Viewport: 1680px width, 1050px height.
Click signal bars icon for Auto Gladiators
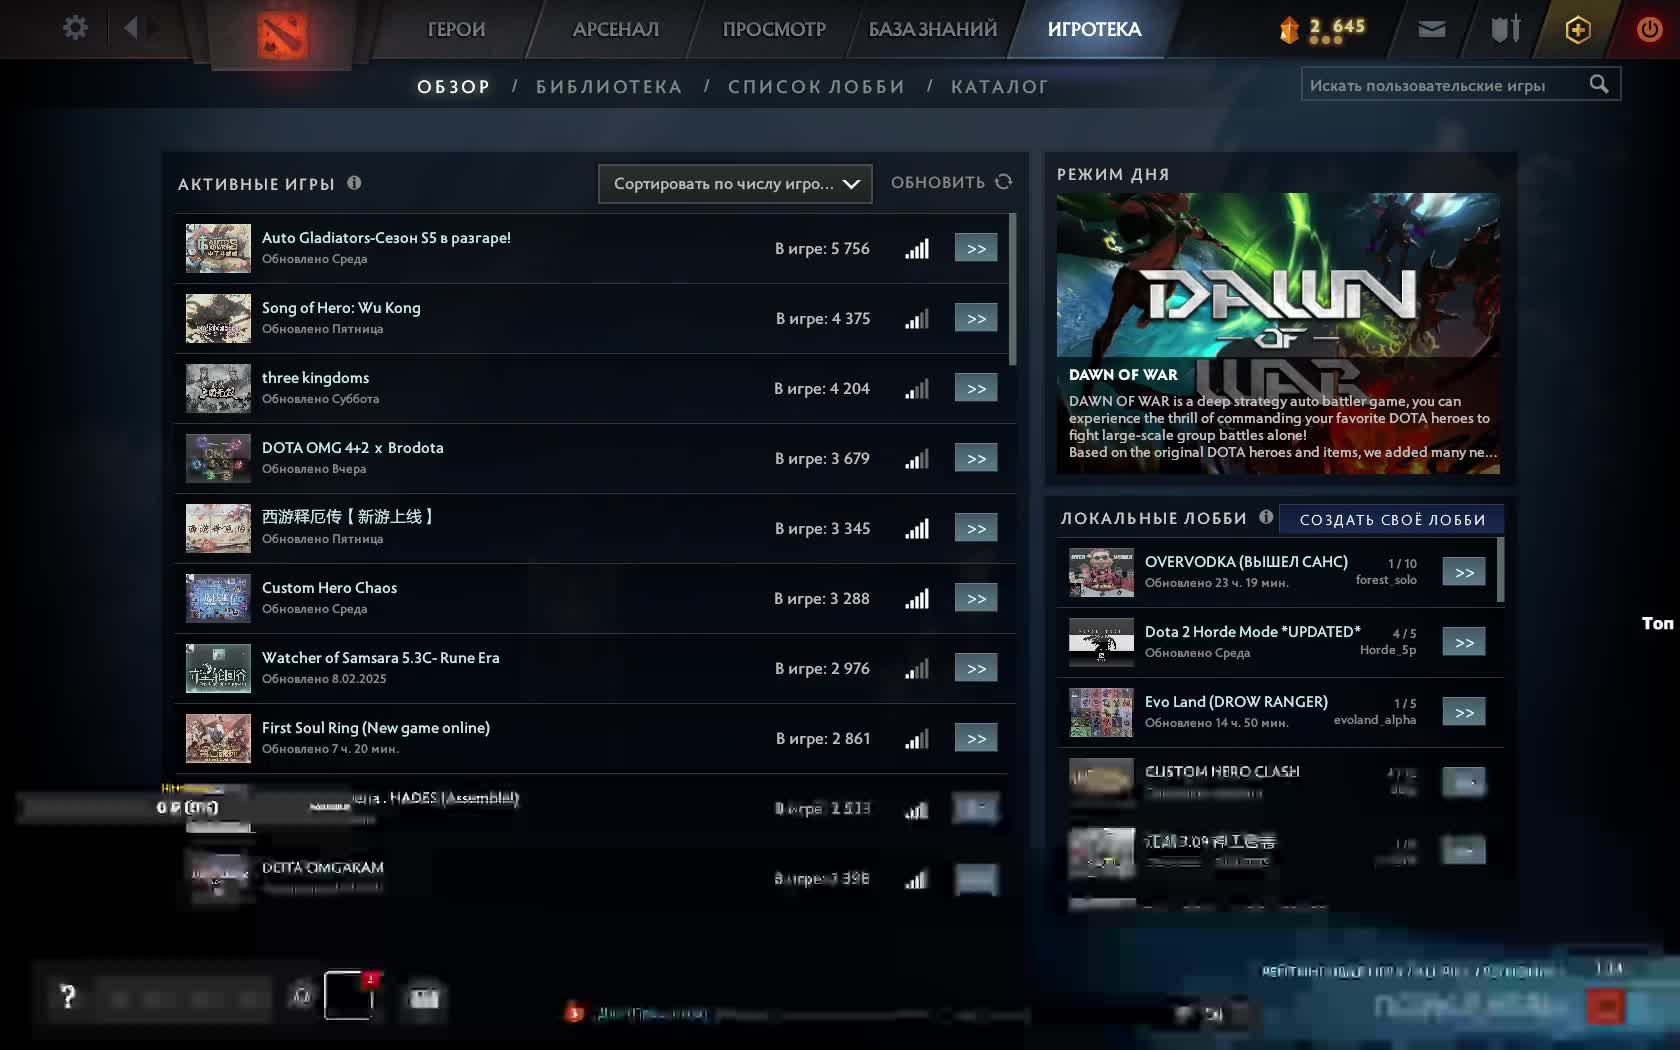tap(917, 248)
